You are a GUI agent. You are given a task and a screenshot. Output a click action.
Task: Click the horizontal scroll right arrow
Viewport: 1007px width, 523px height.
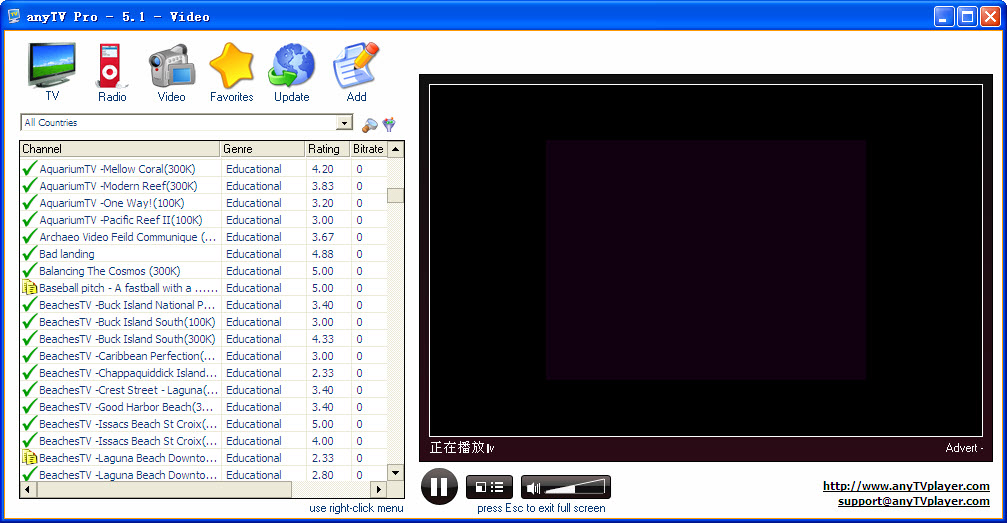[379, 489]
